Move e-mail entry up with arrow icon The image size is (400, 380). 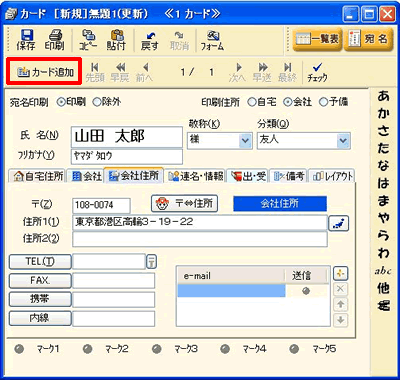point(340,304)
